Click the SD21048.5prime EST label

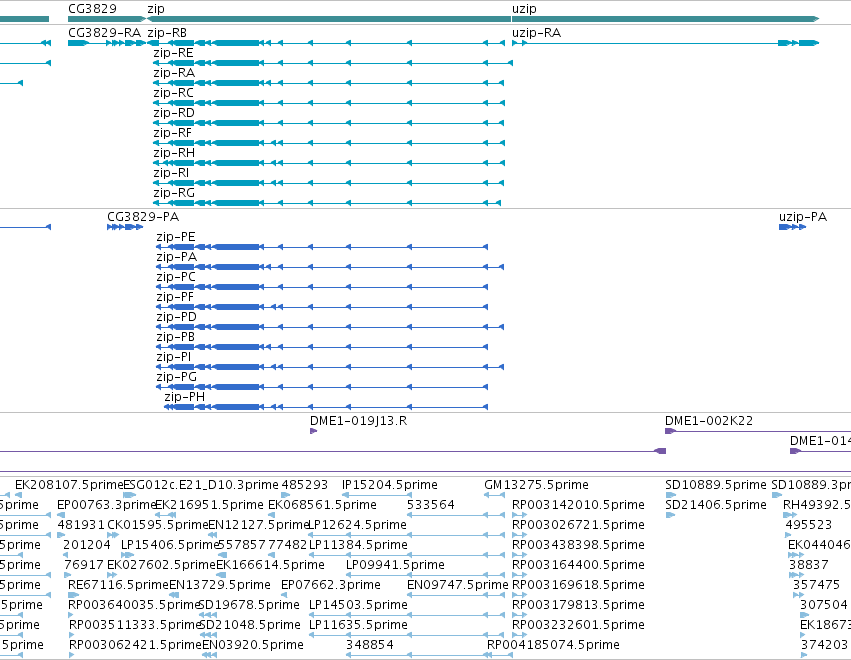click(x=250, y=625)
